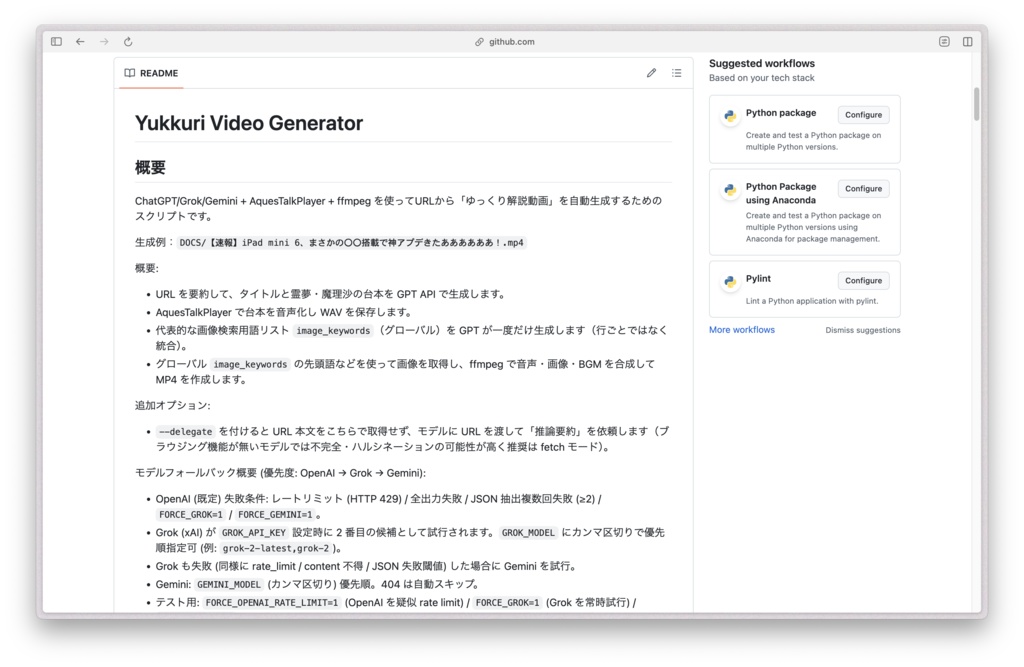Image resolution: width=1024 pixels, height=667 pixels.
Task: Click the github.com address field
Action: tap(504, 42)
